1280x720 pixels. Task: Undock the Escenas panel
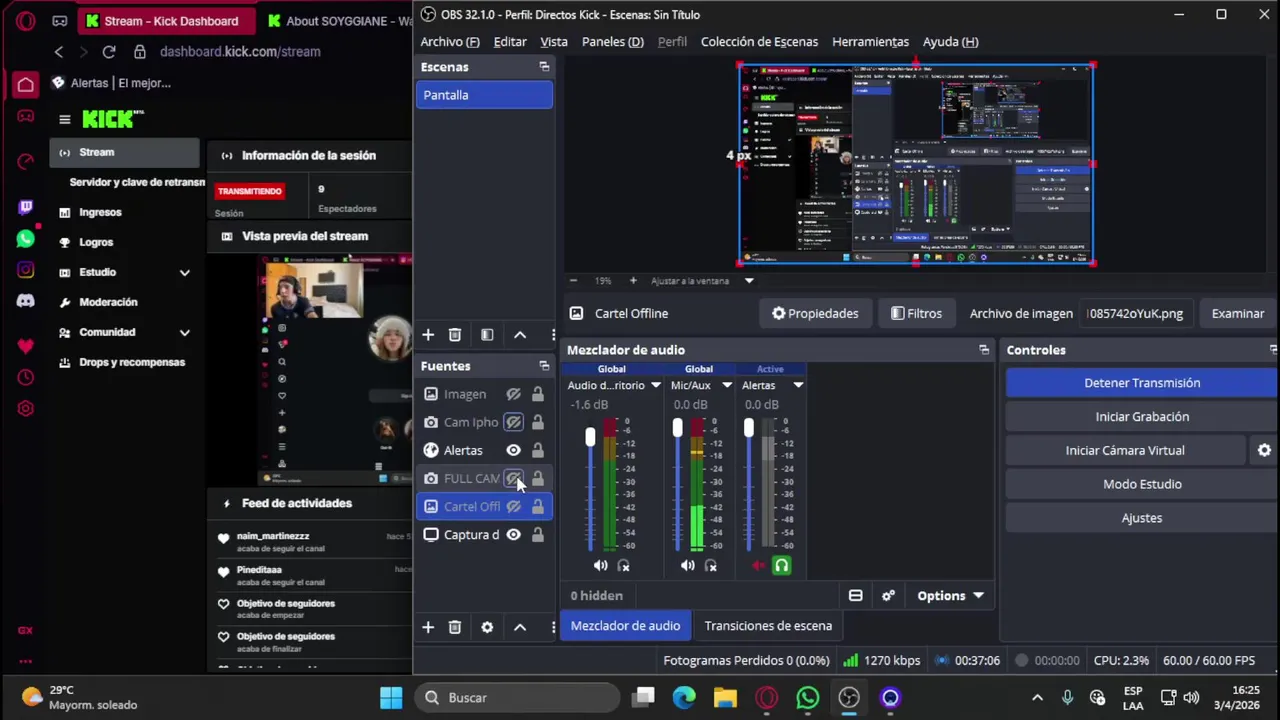tap(544, 67)
